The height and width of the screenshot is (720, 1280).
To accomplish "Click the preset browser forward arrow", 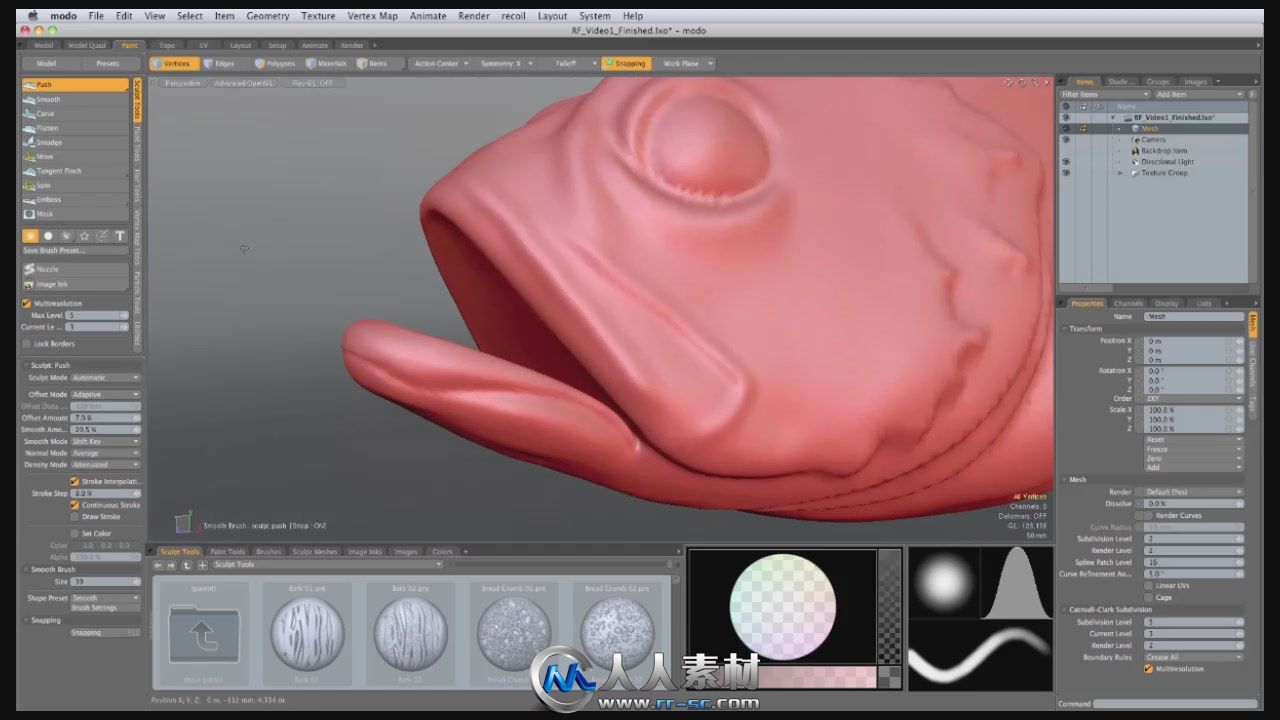I will [172, 565].
